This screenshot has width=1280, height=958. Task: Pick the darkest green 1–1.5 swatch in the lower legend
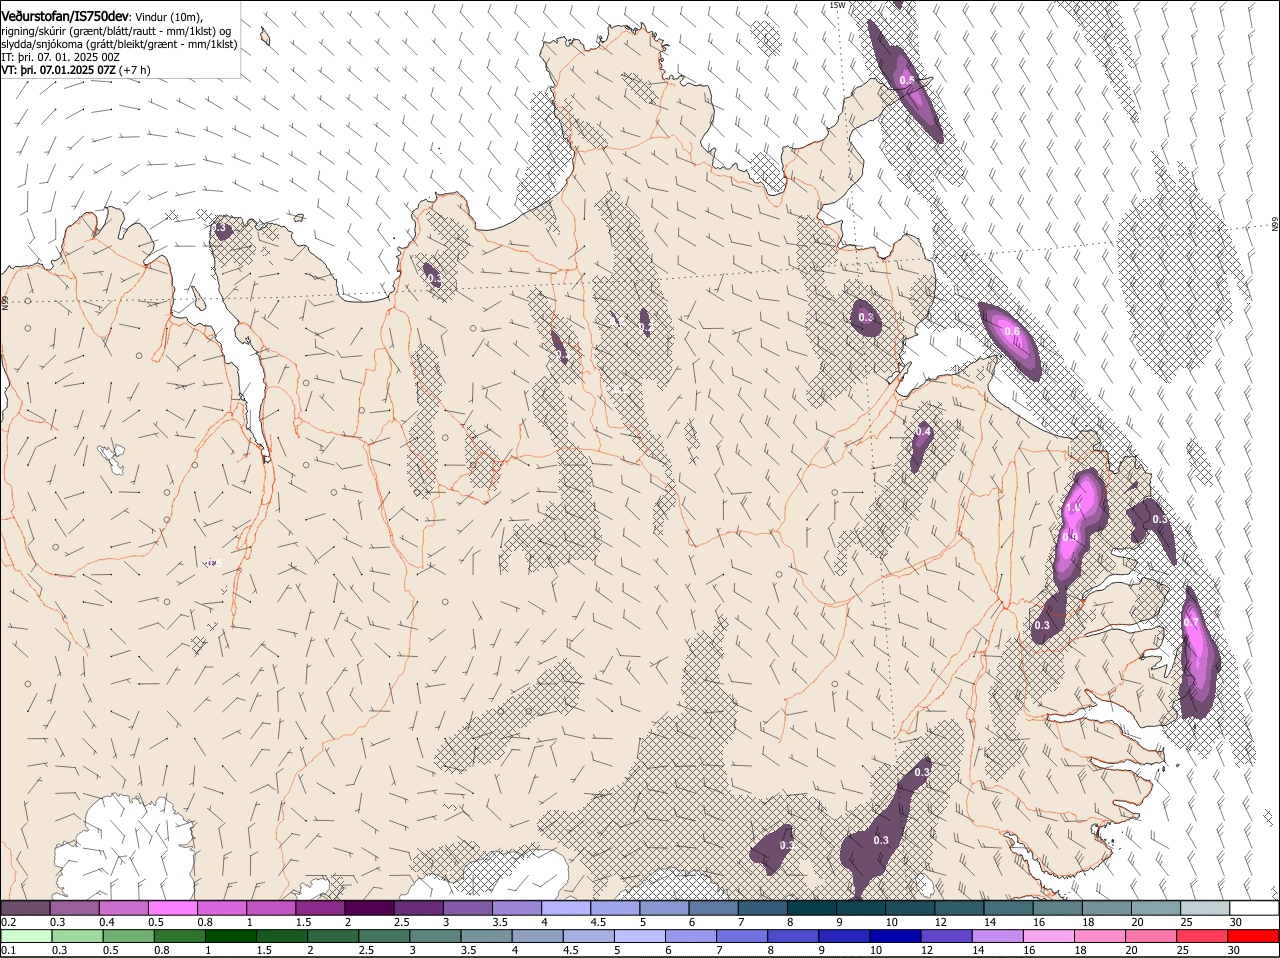tap(231, 936)
